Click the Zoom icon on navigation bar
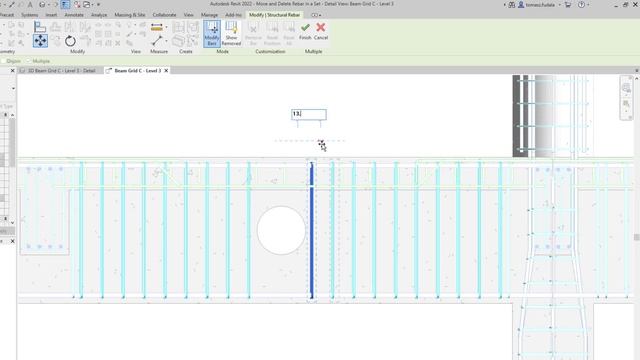Screen dimensions: 640x360 click(627, 104)
